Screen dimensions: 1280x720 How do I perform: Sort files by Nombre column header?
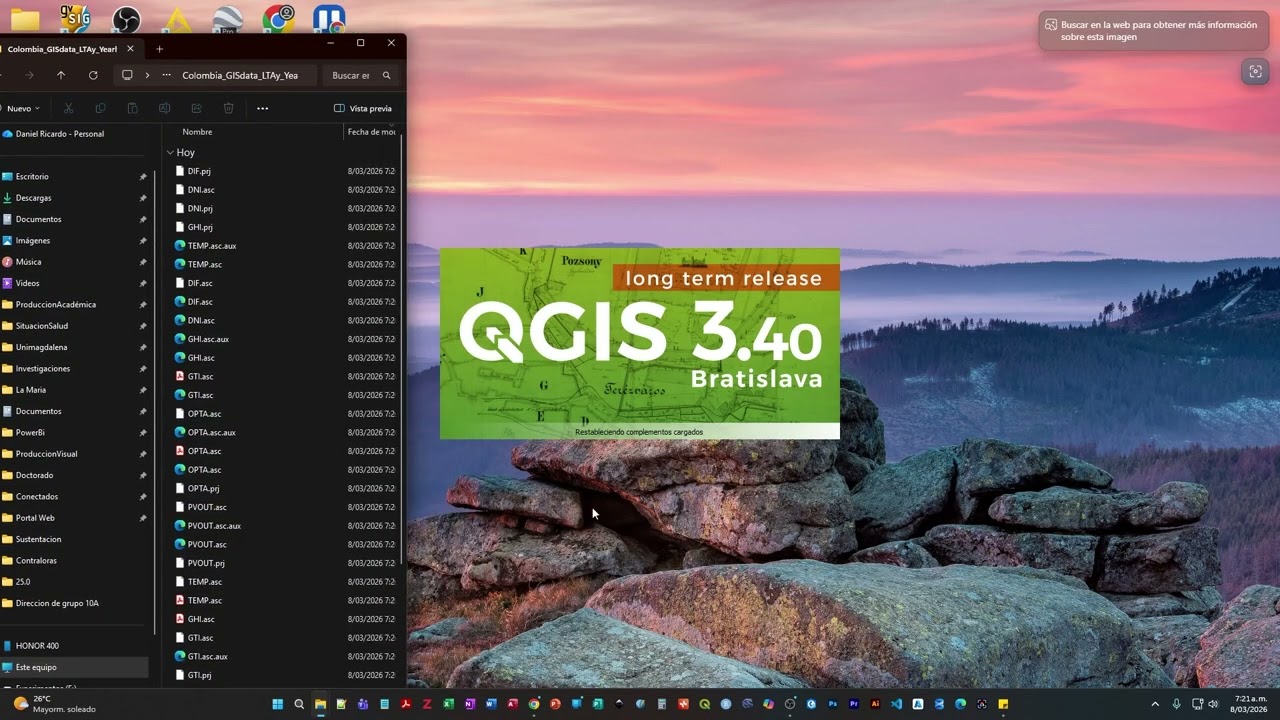coord(197,132)
